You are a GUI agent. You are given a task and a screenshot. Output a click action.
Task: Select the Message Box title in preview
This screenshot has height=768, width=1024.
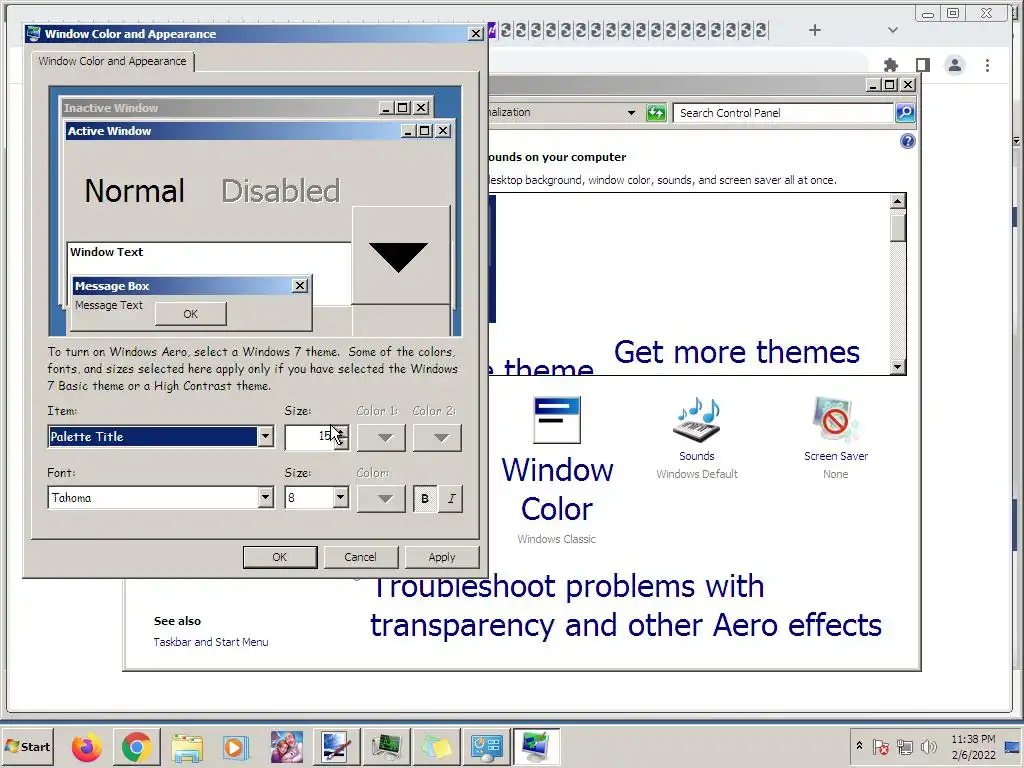182,286
